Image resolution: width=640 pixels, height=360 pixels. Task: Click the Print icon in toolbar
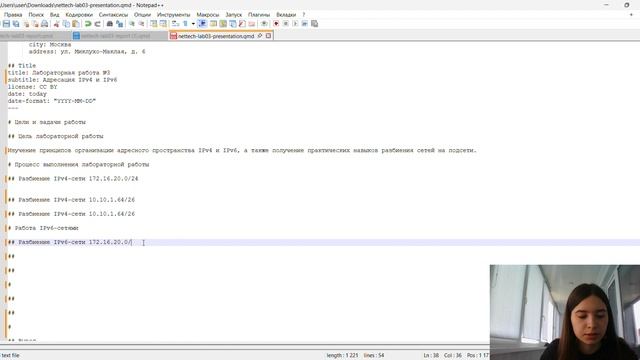(44, 24)
